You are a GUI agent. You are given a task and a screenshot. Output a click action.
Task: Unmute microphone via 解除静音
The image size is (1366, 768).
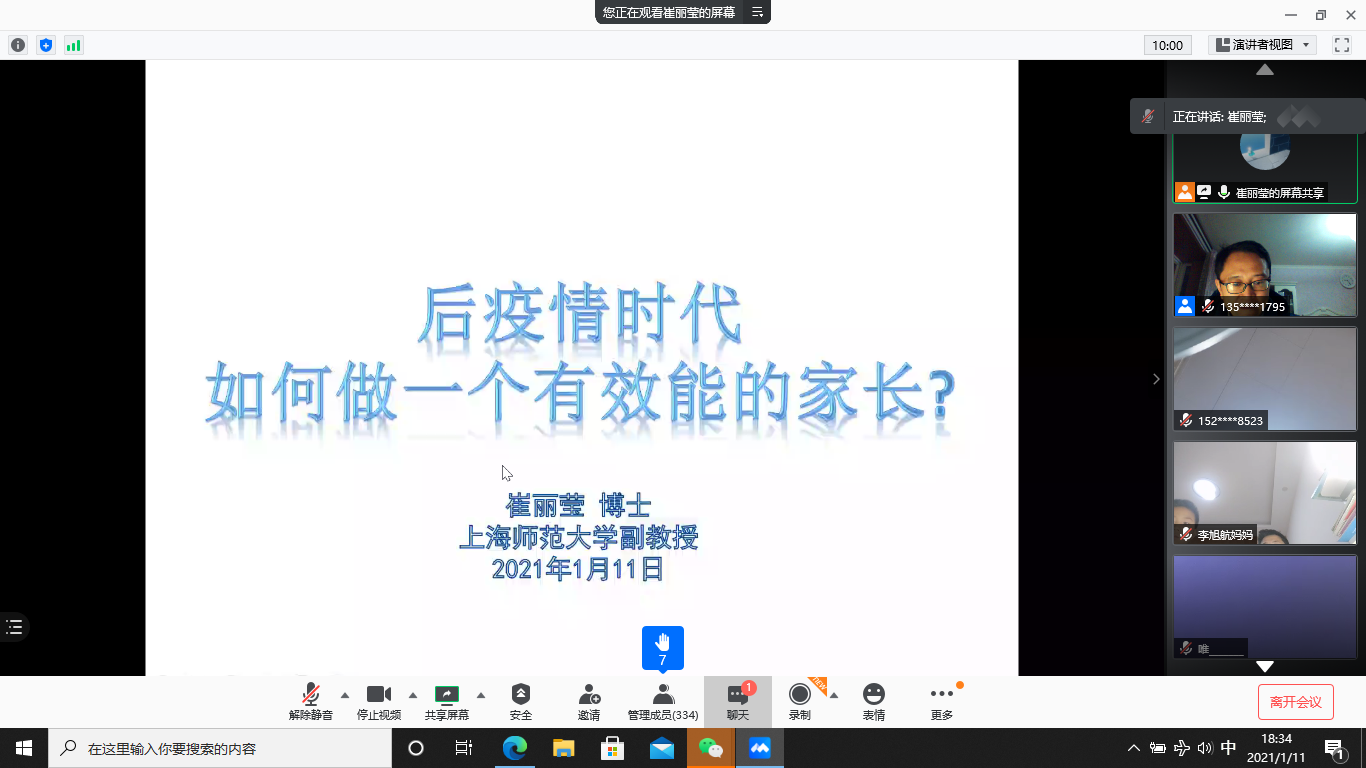click(311, 701)
